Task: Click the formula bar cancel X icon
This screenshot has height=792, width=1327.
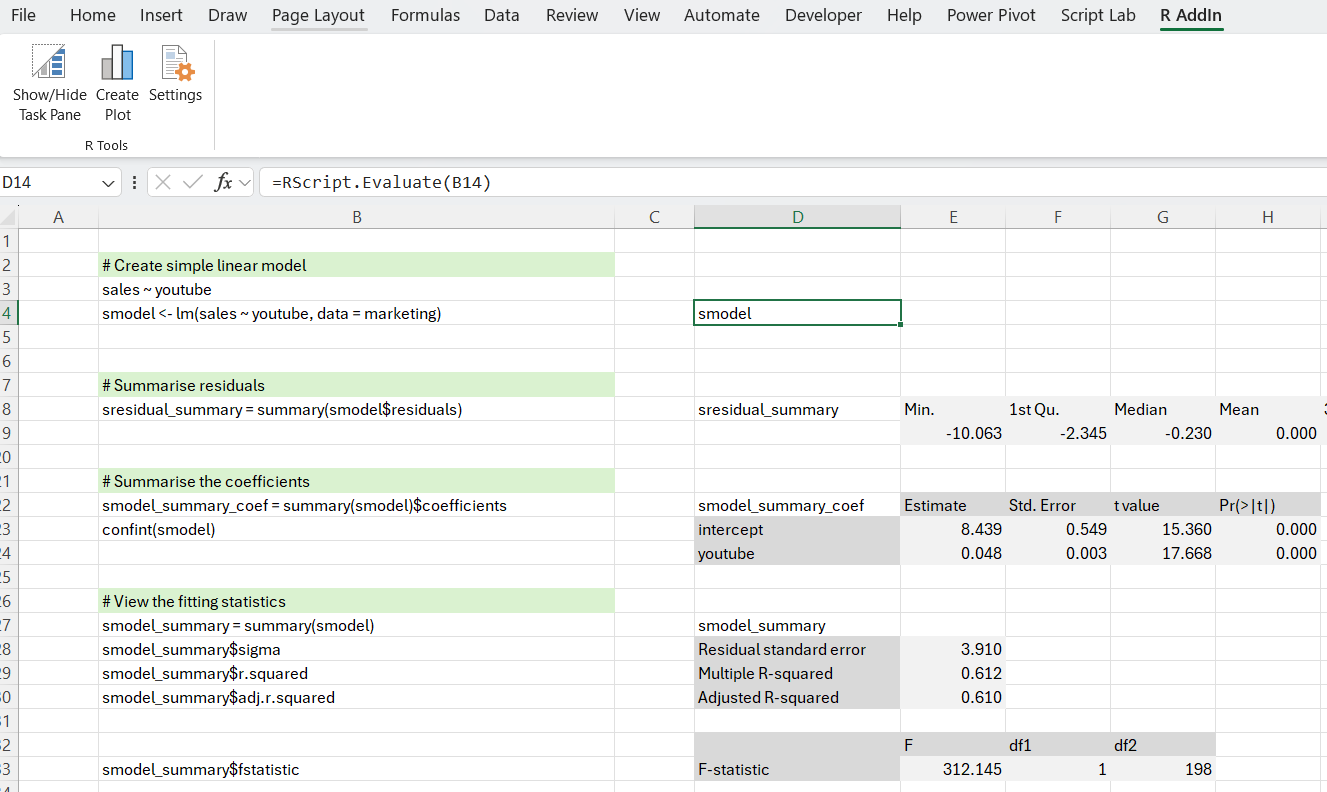Action: [164, 182]
